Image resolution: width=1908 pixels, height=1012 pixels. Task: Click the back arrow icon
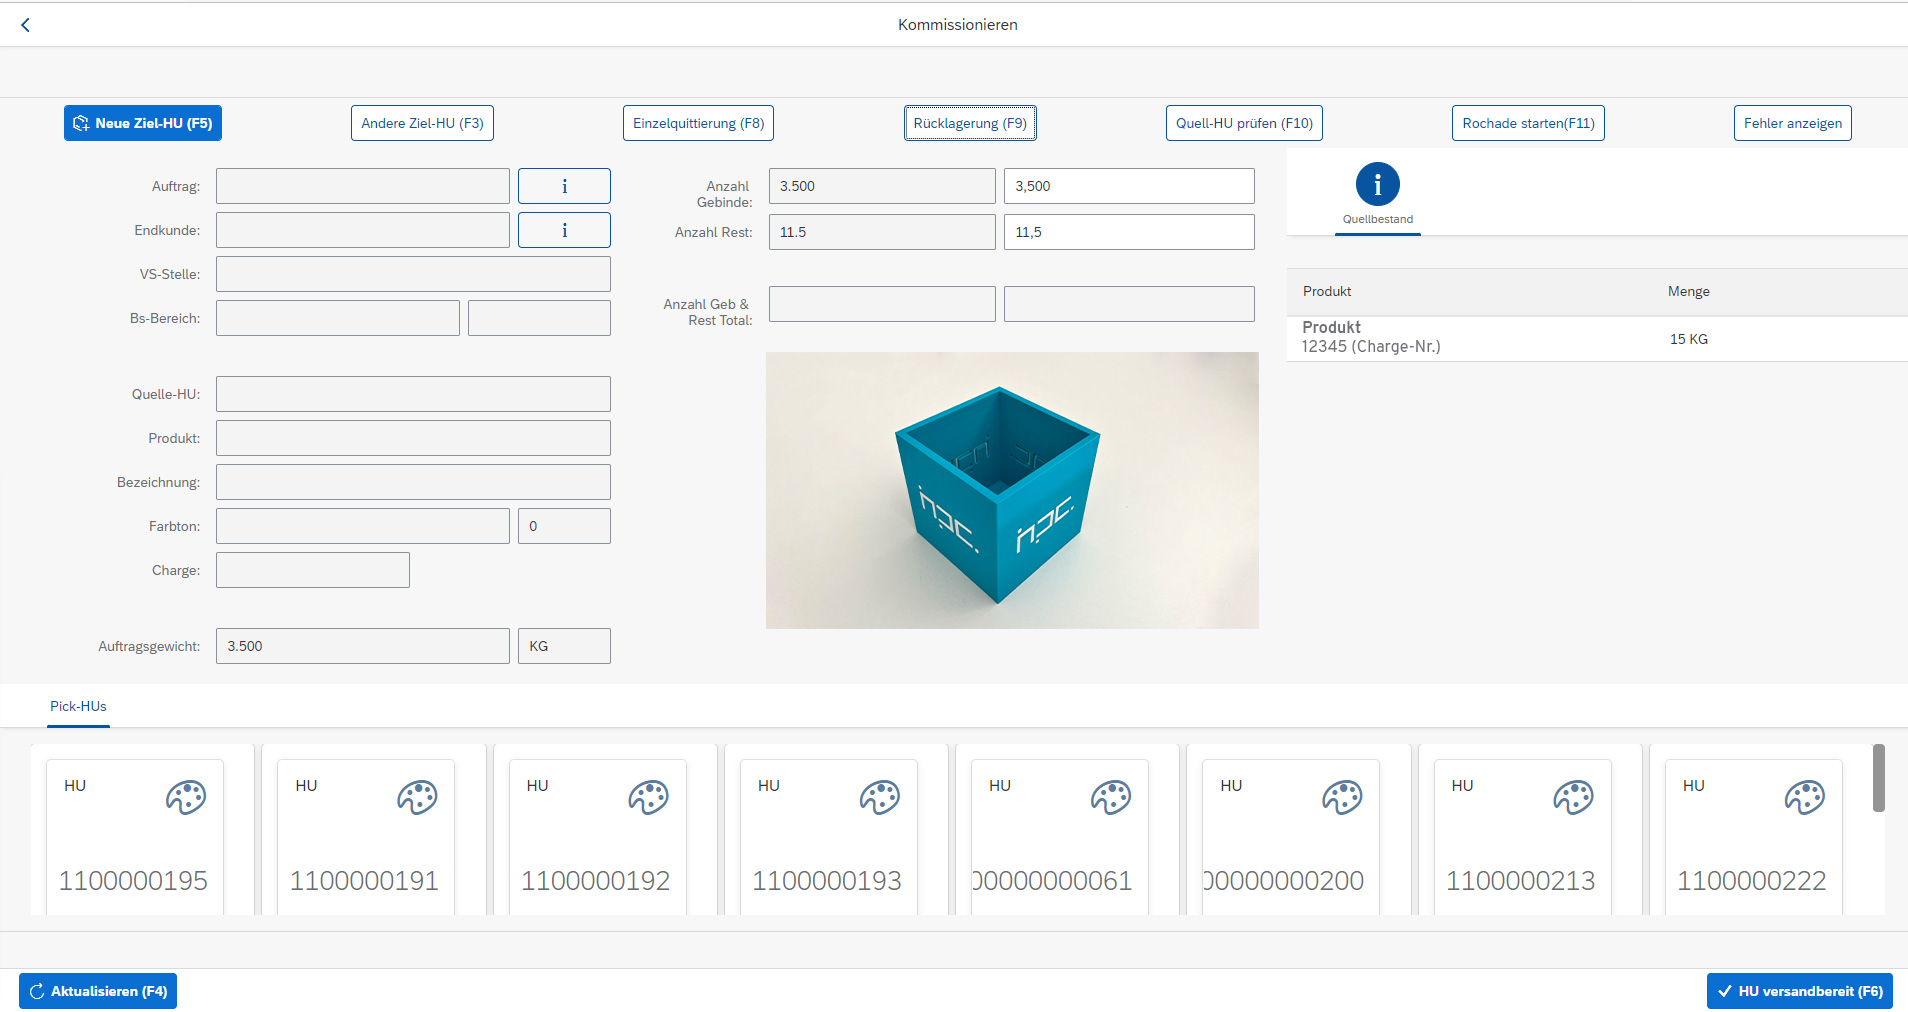[26, 25]
